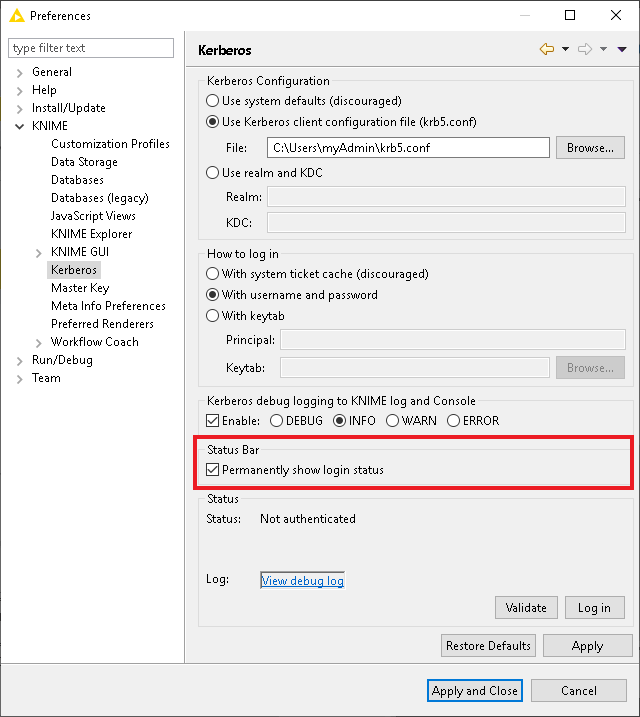
Task: Expand the Install/Update tree node
Action: [x=19, y=109]
